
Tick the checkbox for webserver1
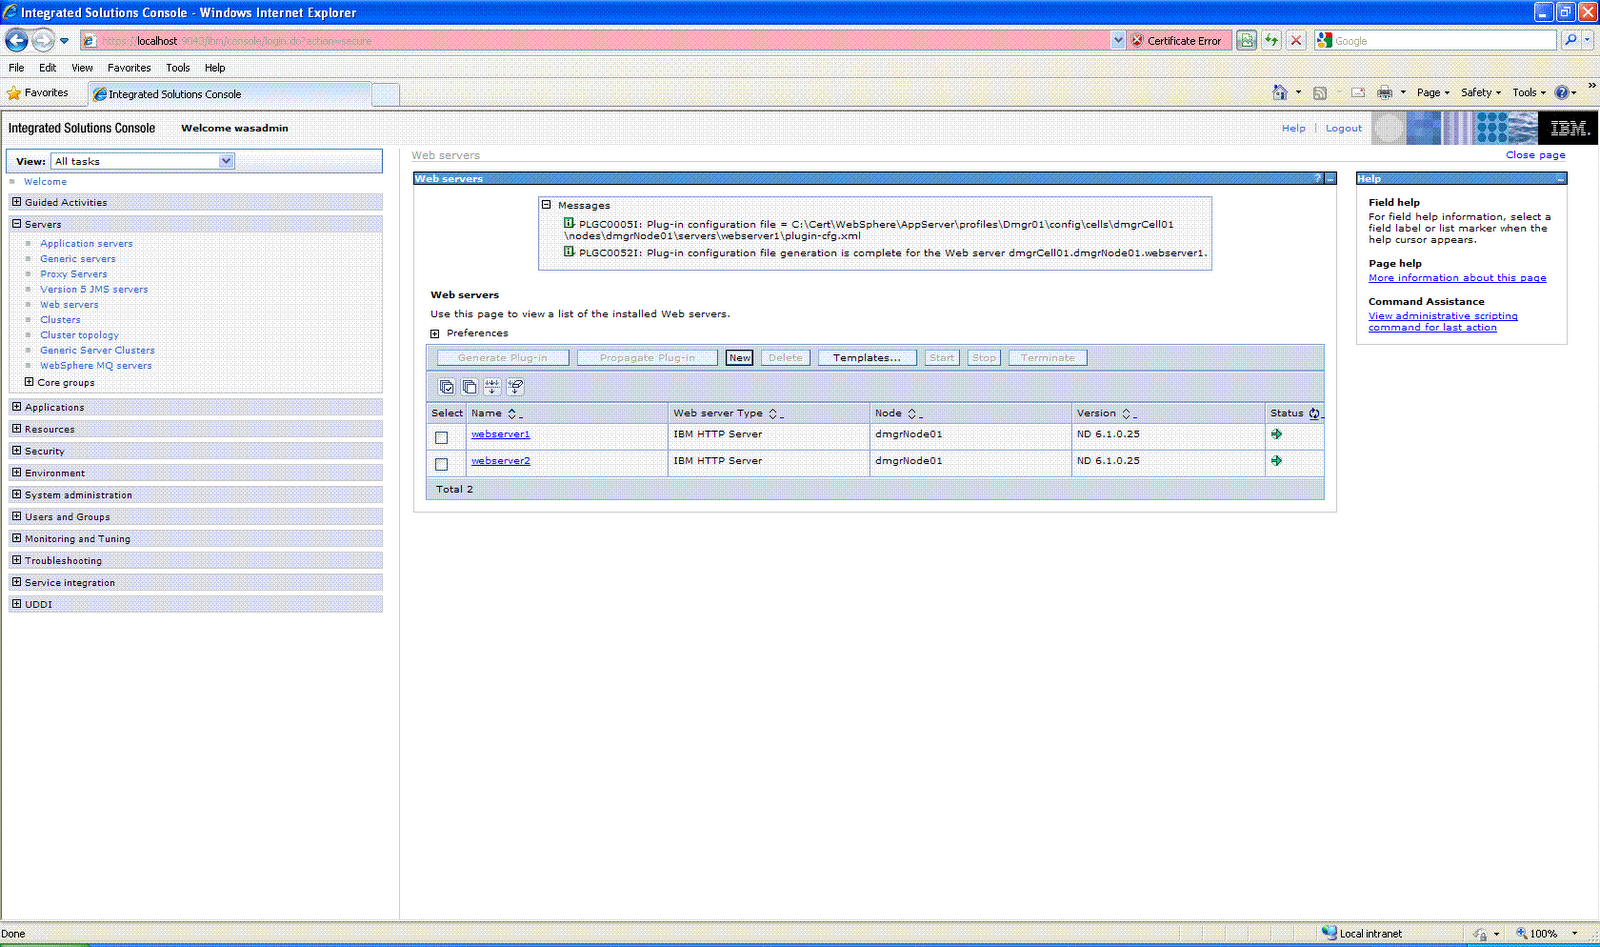[441, 437]
